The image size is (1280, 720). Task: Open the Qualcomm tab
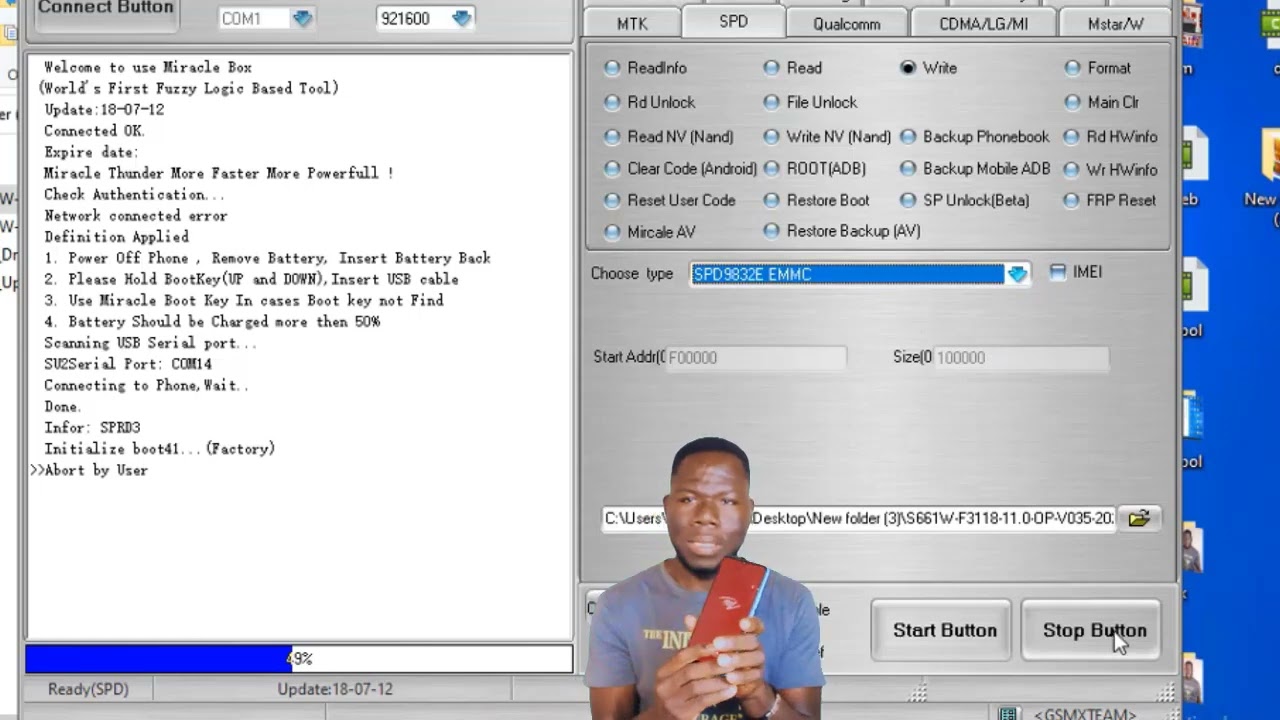(847, 23)
